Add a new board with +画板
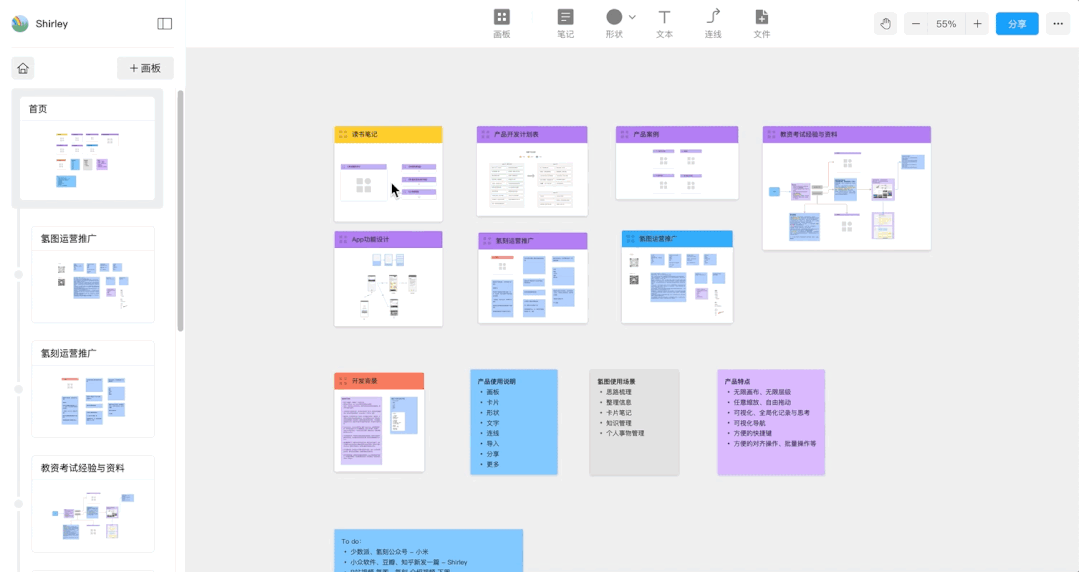The image size is (1079, 572). 145,68
